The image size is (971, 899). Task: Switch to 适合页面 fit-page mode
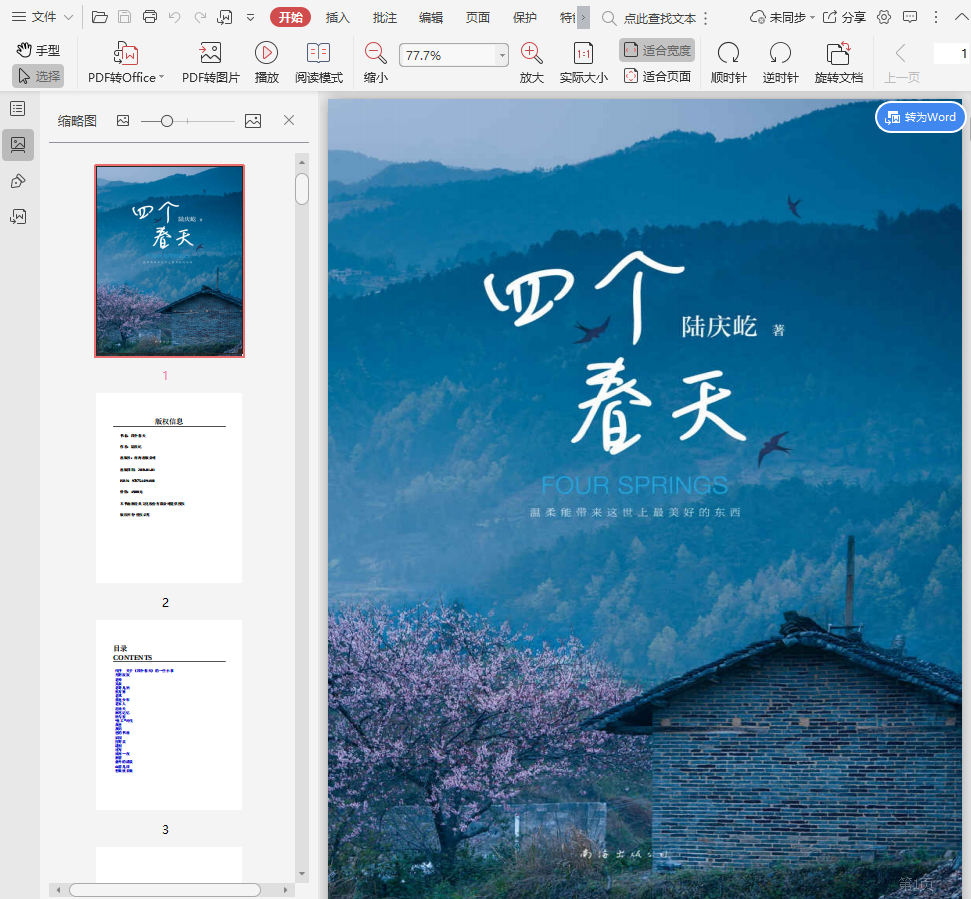[657, 76]
